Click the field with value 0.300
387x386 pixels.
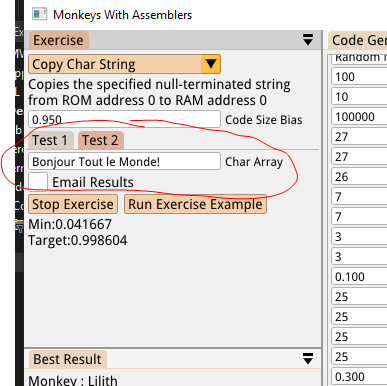coord(359,377)
